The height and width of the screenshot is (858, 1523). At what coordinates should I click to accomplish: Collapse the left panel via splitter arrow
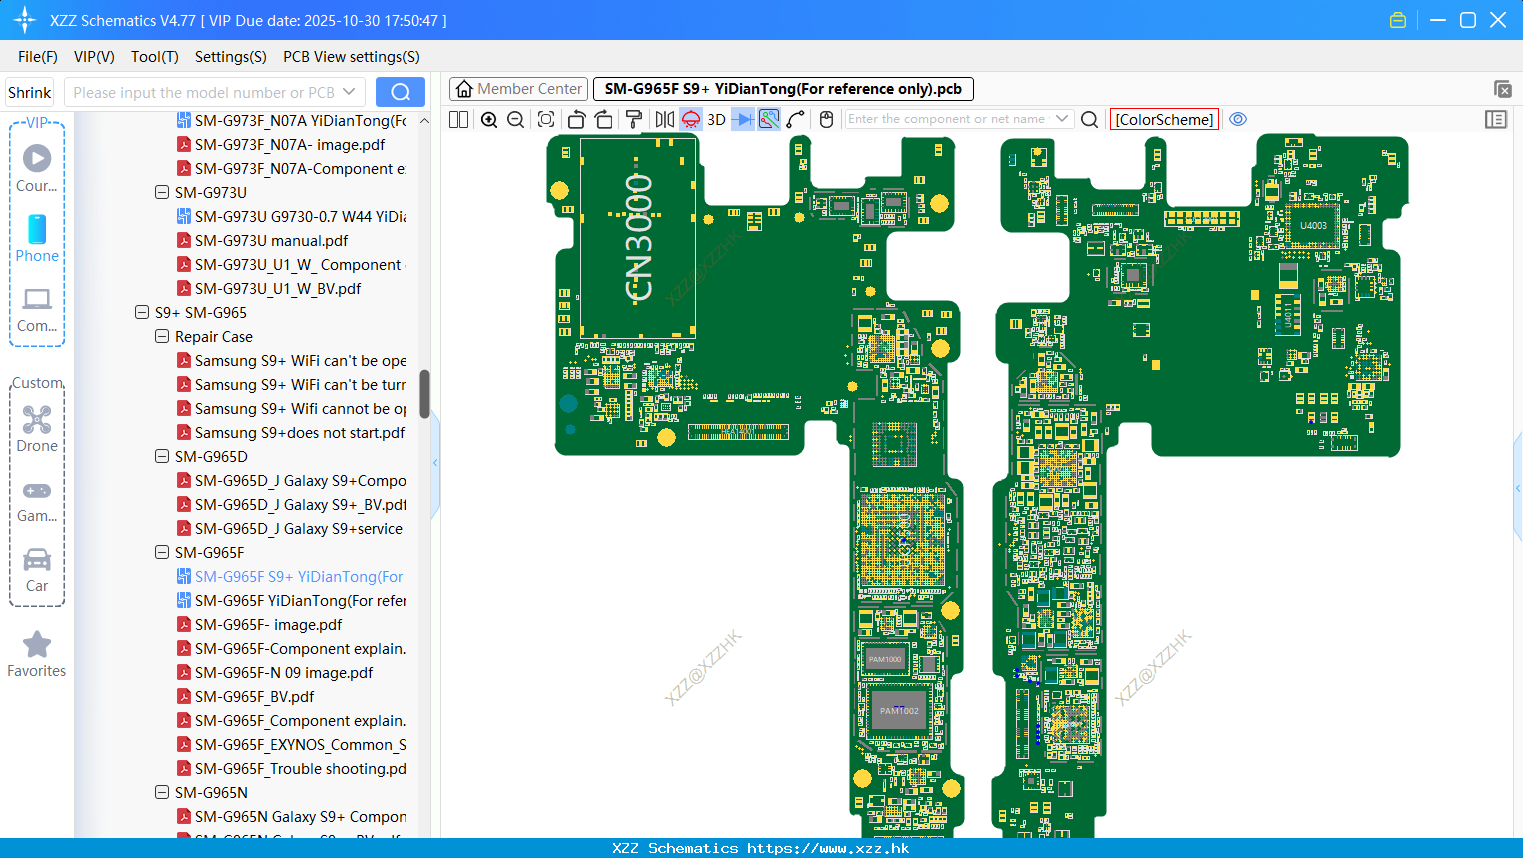(435, 463)
